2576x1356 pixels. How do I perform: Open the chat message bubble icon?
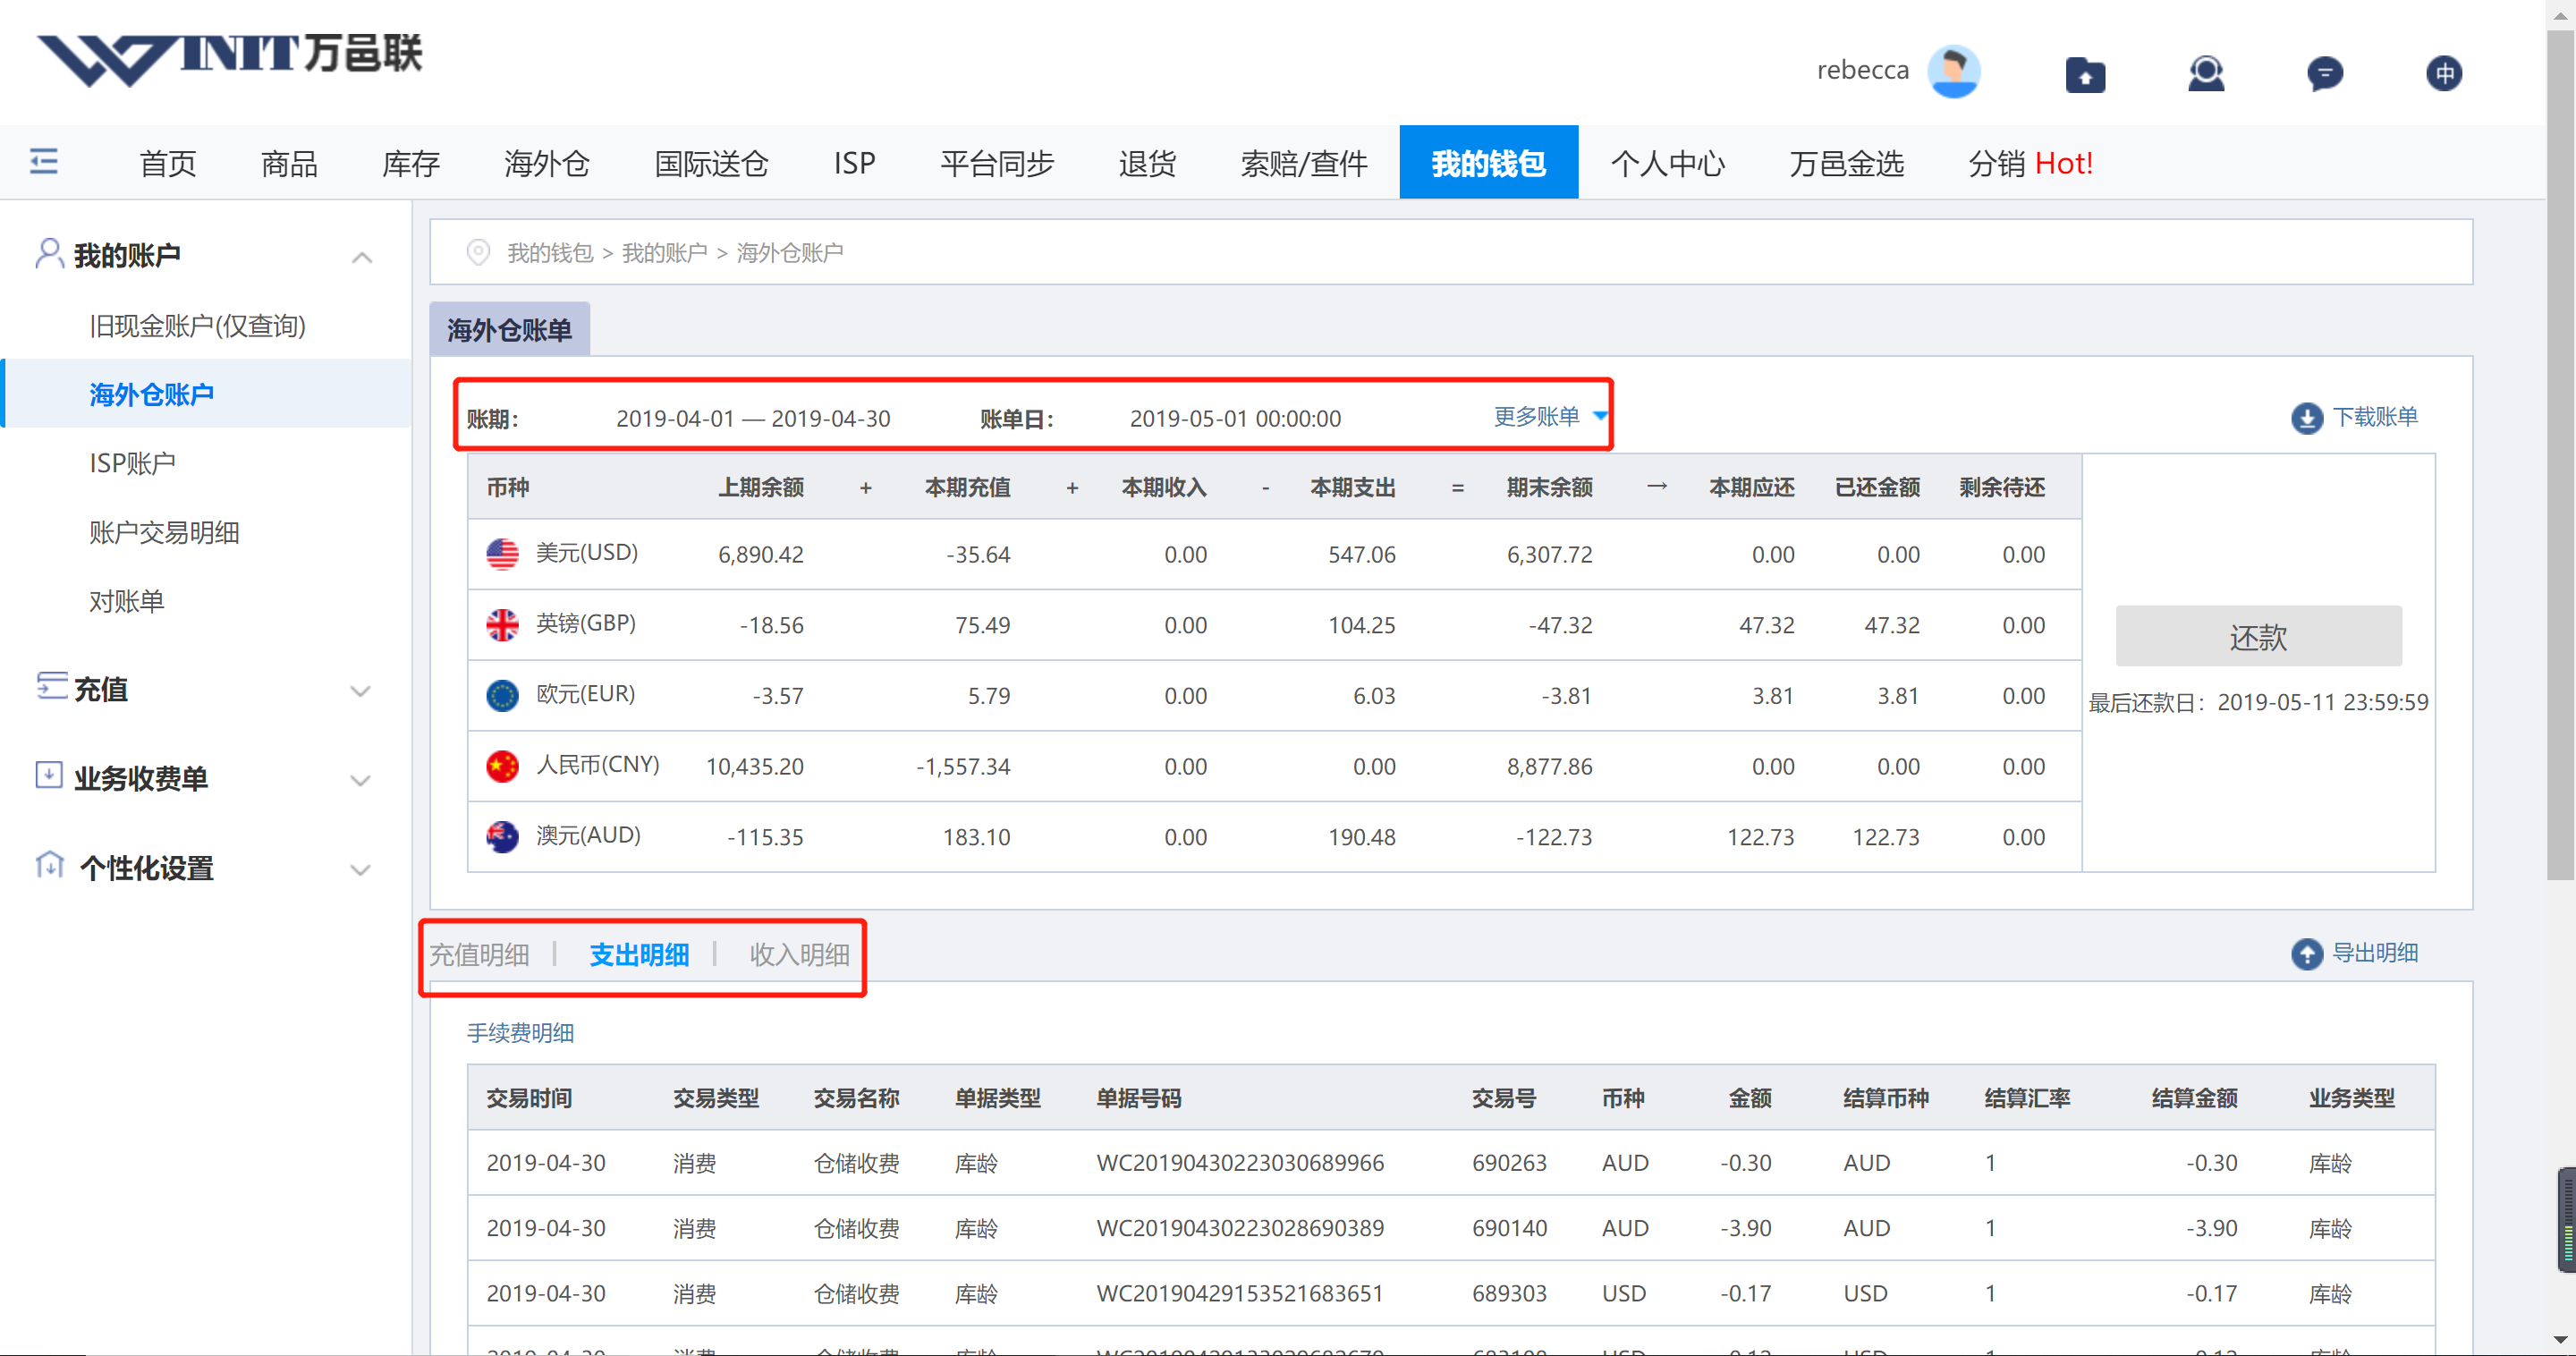click(x=2325, y=73)
